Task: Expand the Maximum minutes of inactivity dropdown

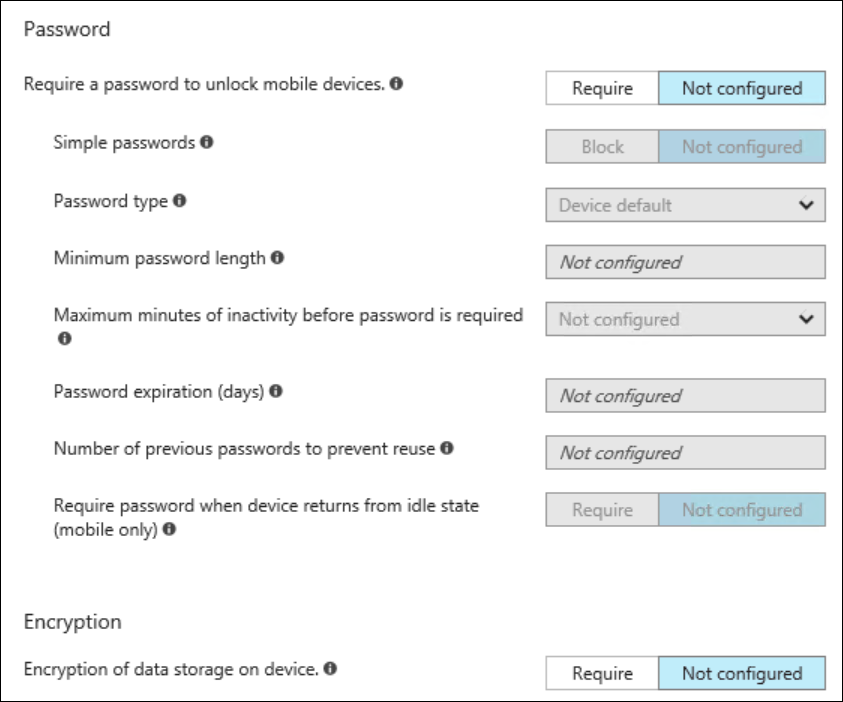Action: [685, 319]
